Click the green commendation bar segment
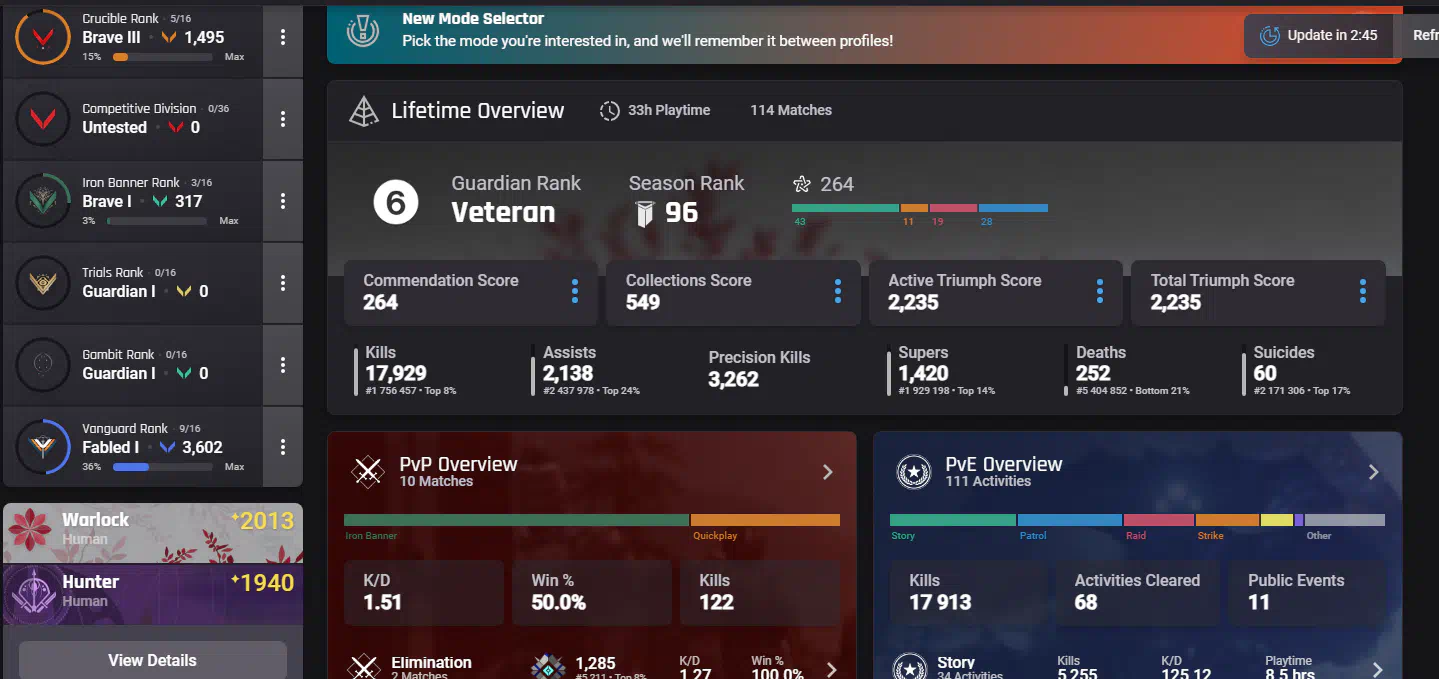 tap(846, 208)
